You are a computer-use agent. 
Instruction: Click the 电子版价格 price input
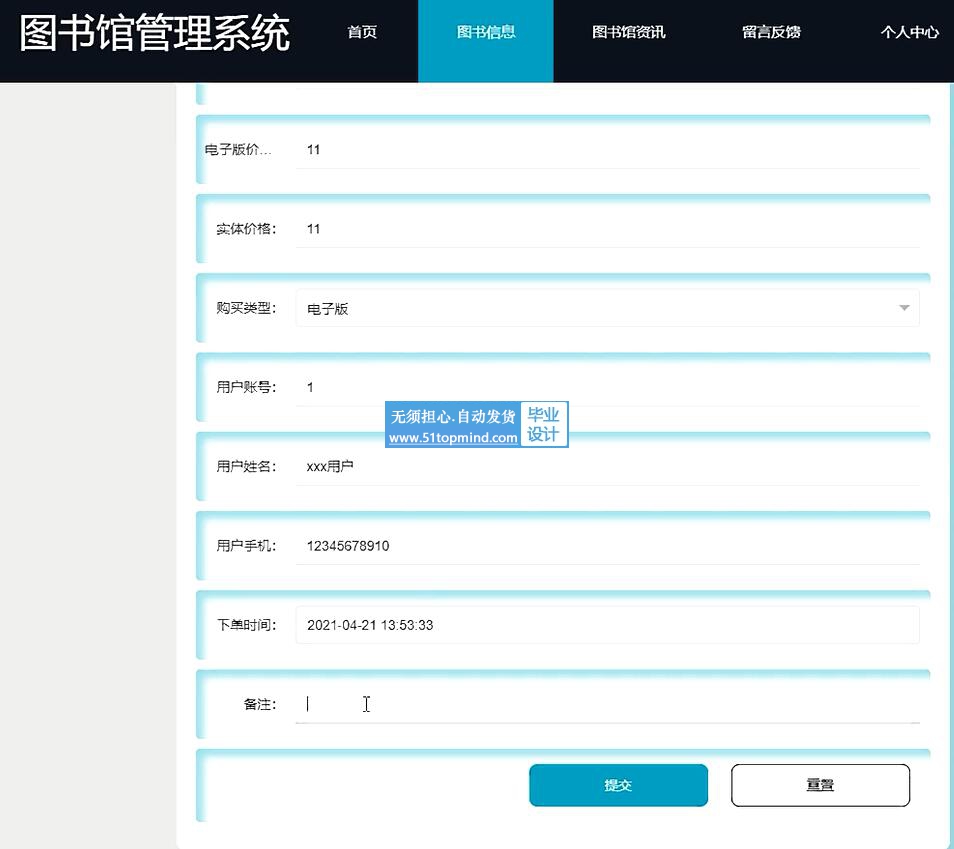point(607,150)
